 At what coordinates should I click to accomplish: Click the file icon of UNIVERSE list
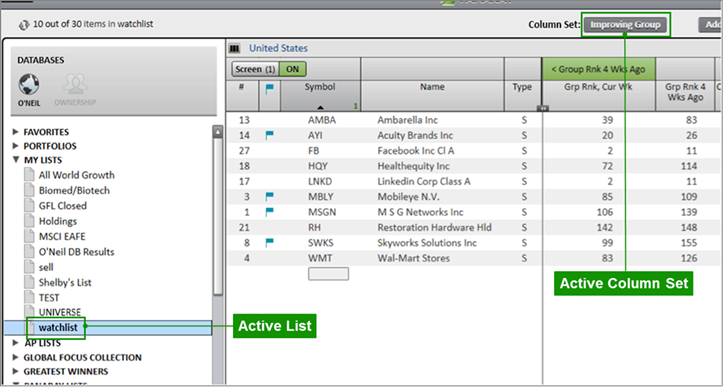[x=30, y=311]
